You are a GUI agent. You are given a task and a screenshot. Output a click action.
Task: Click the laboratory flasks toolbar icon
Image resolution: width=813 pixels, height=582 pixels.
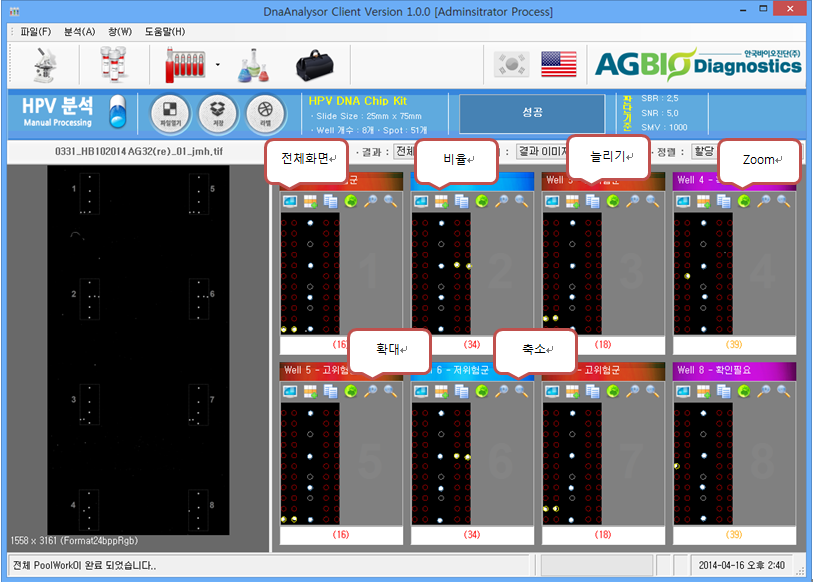click(254, 65)
